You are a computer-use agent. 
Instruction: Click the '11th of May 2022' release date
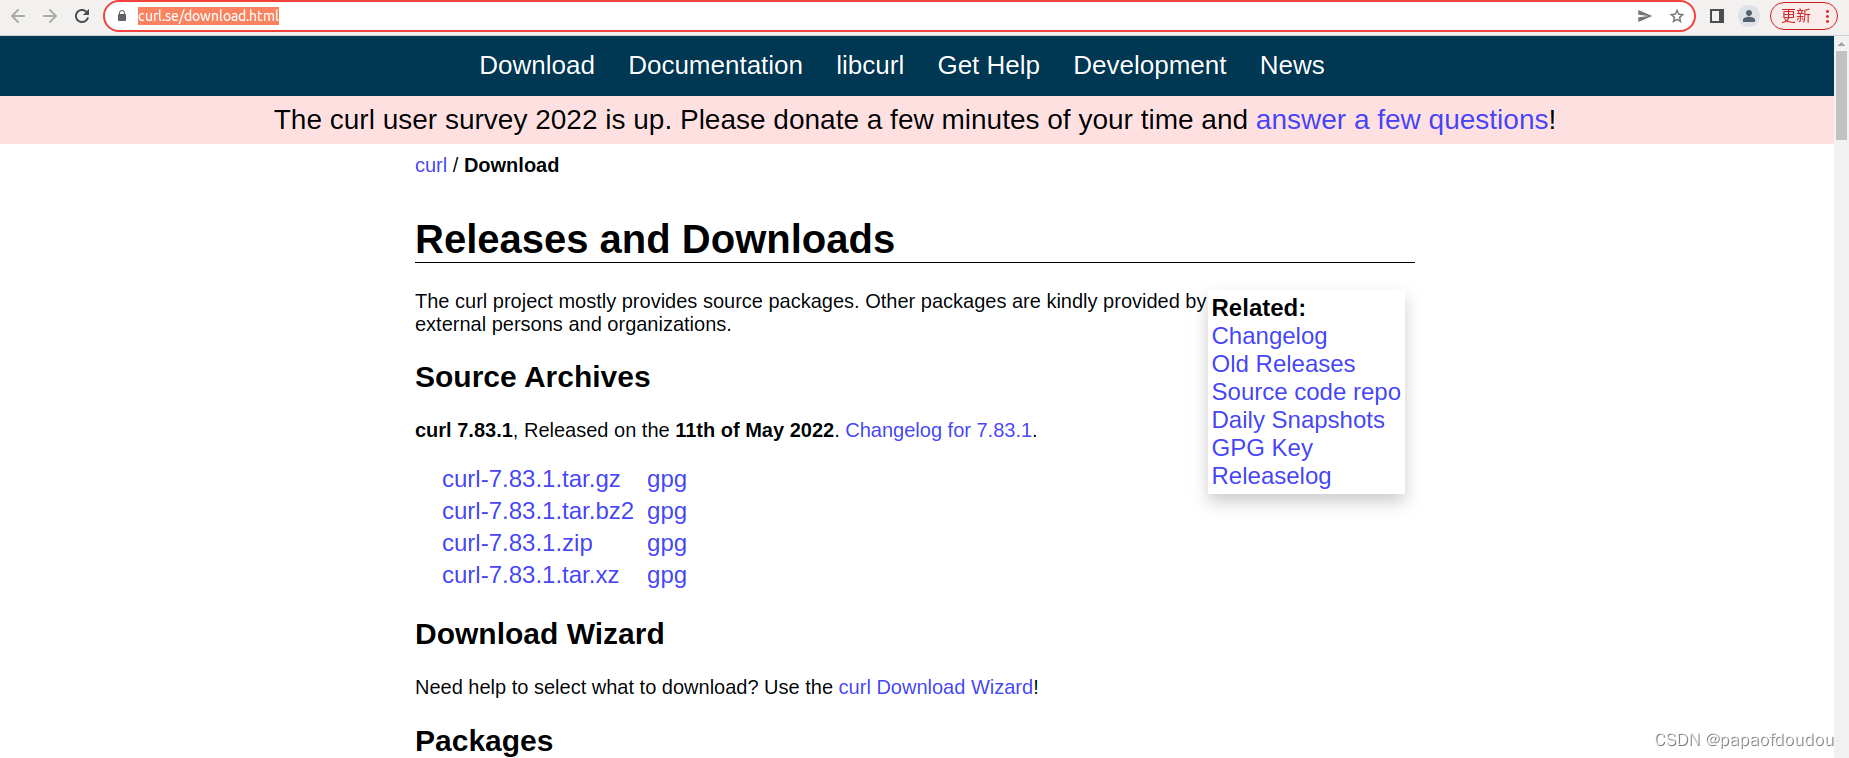755,430
